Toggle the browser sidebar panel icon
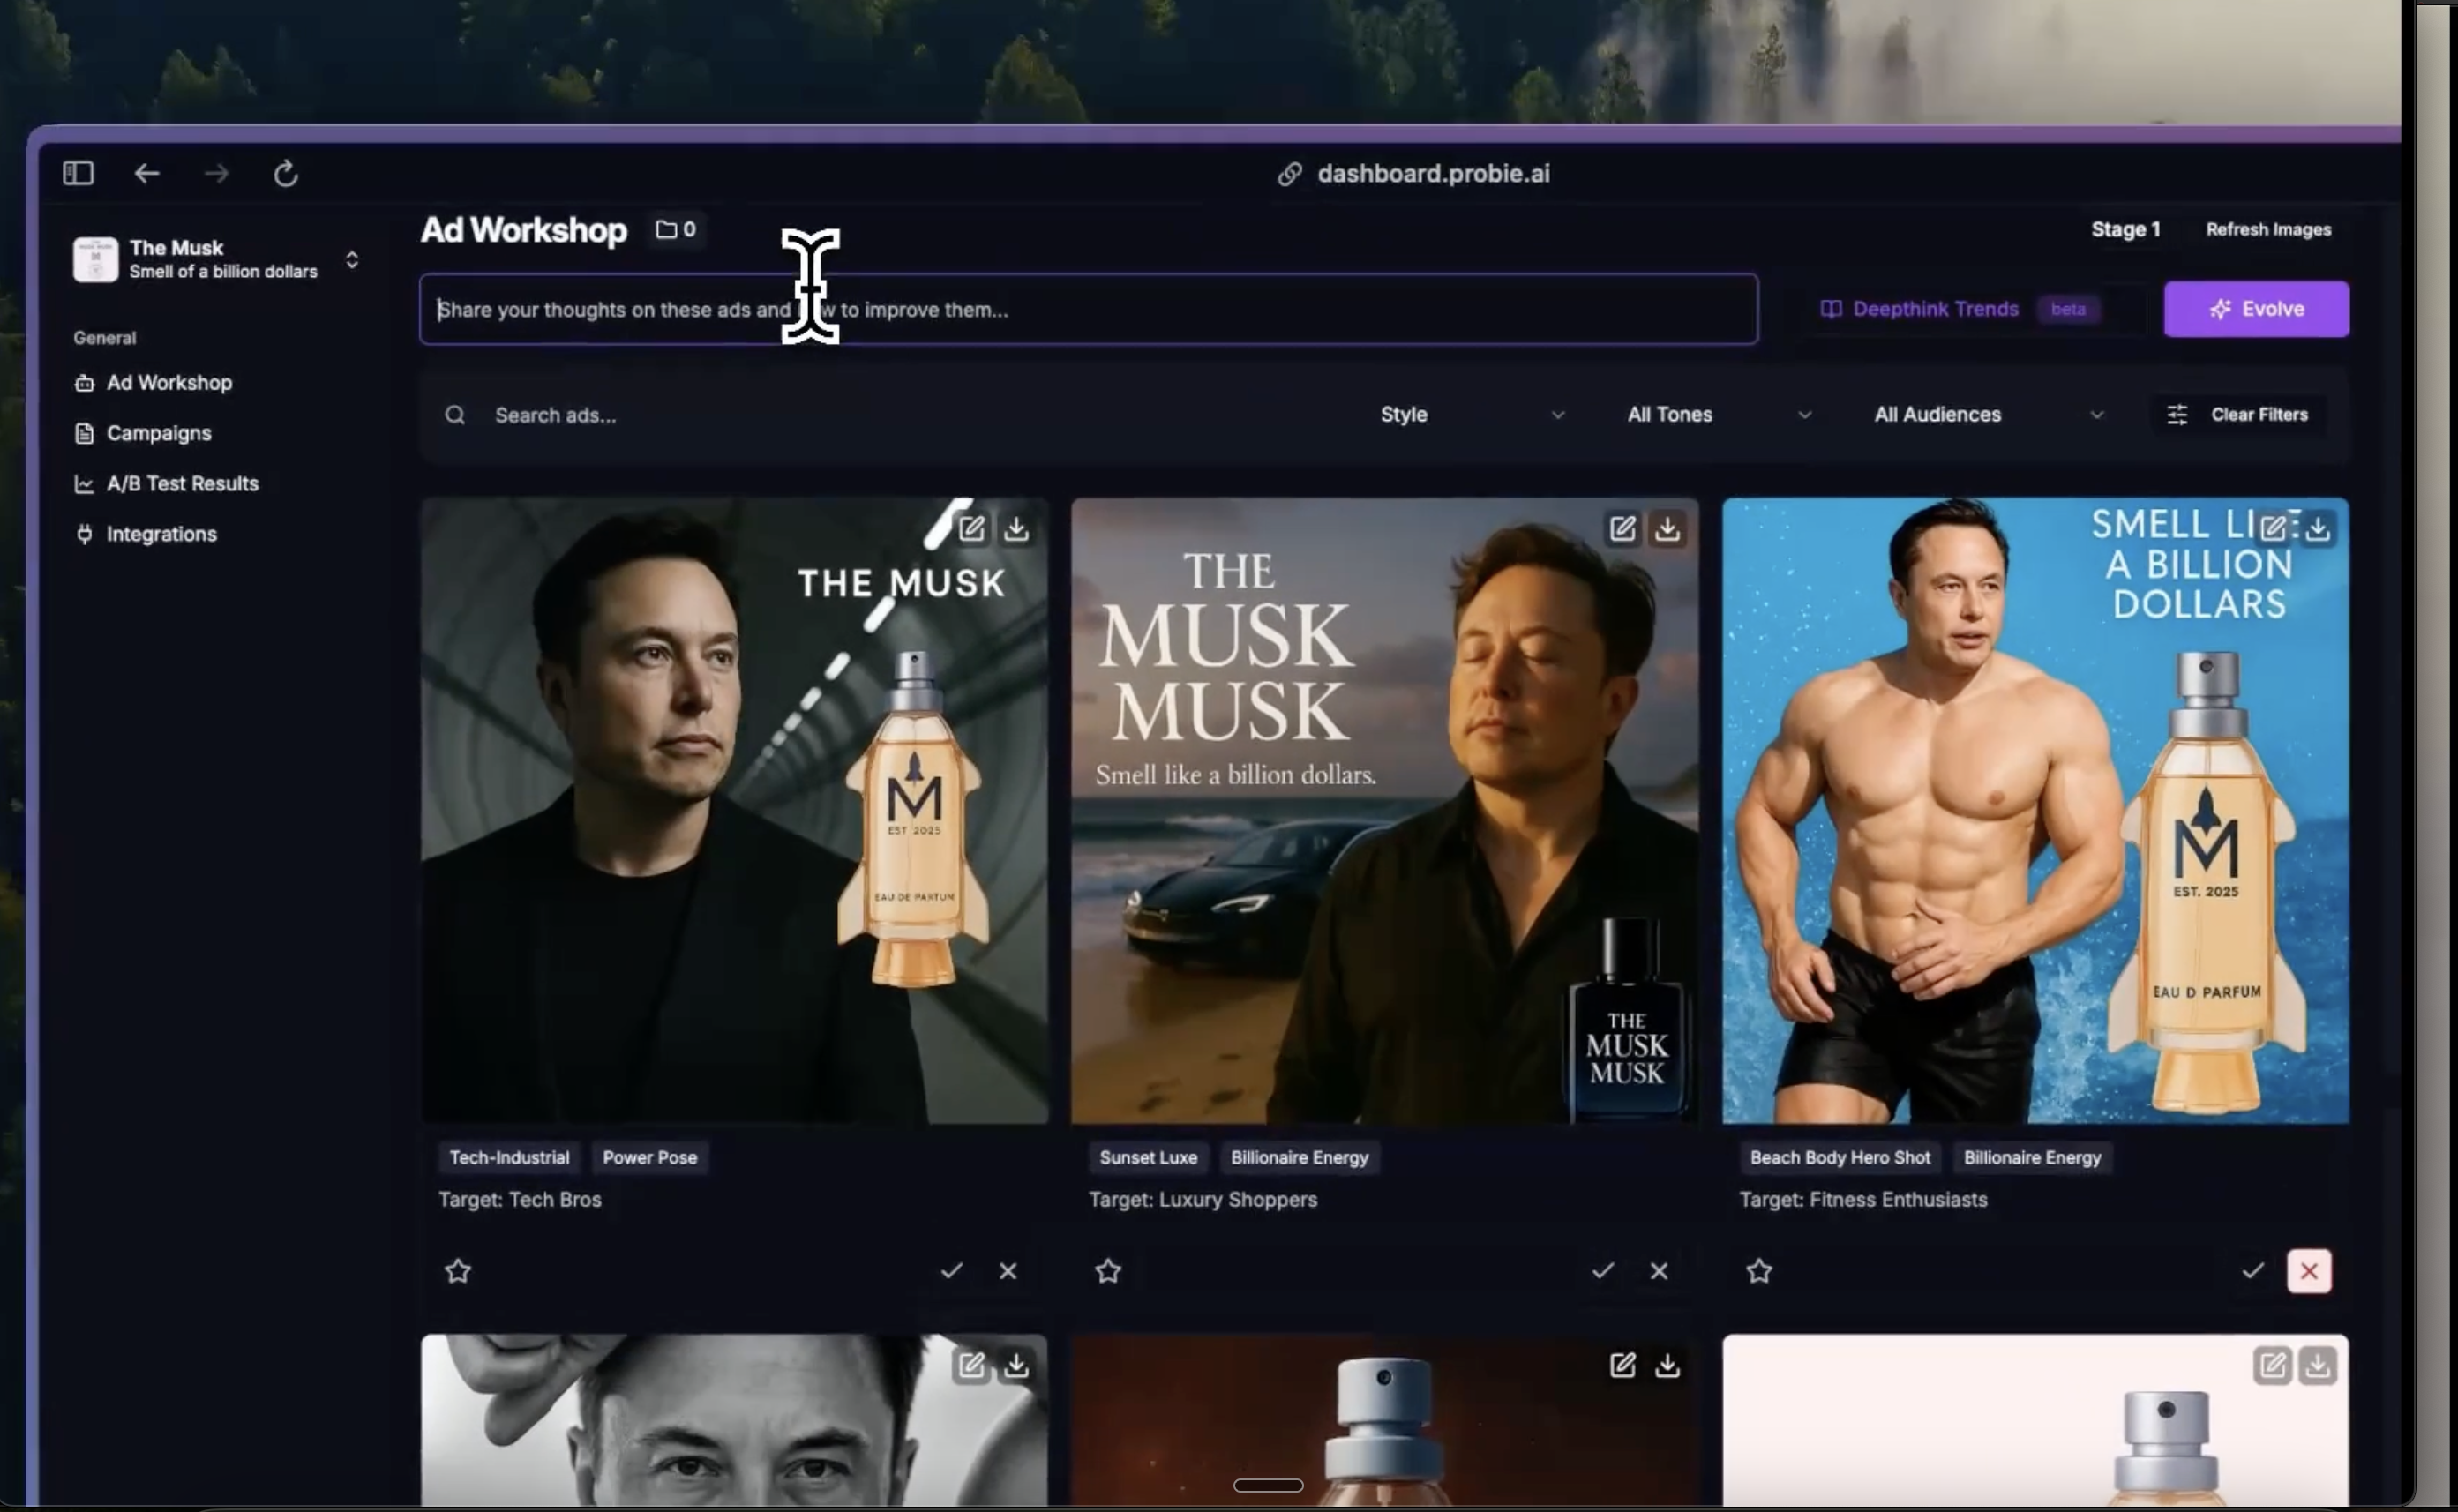The image size is (2458, 1512). coord(78,173)
